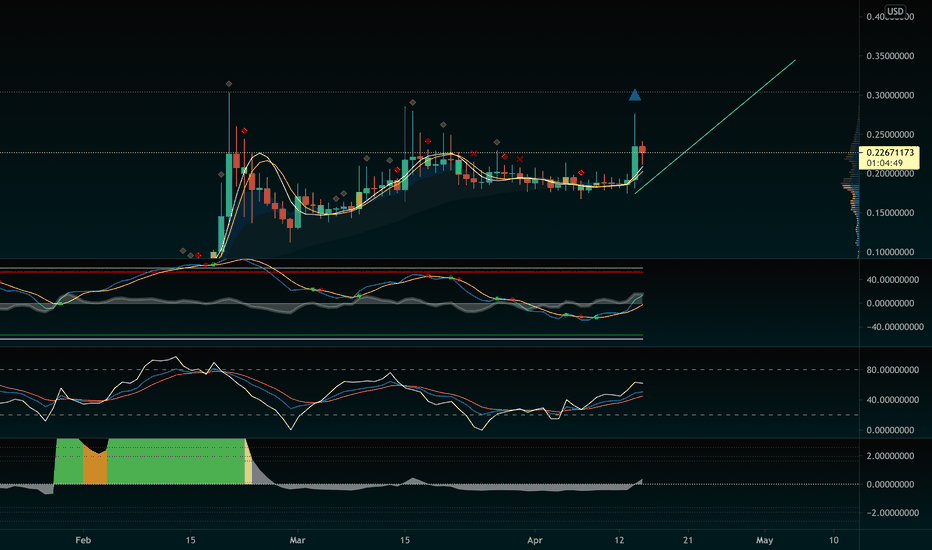Click the current price label 0.22671173
The image size is (932, 550).
(890, 152)
